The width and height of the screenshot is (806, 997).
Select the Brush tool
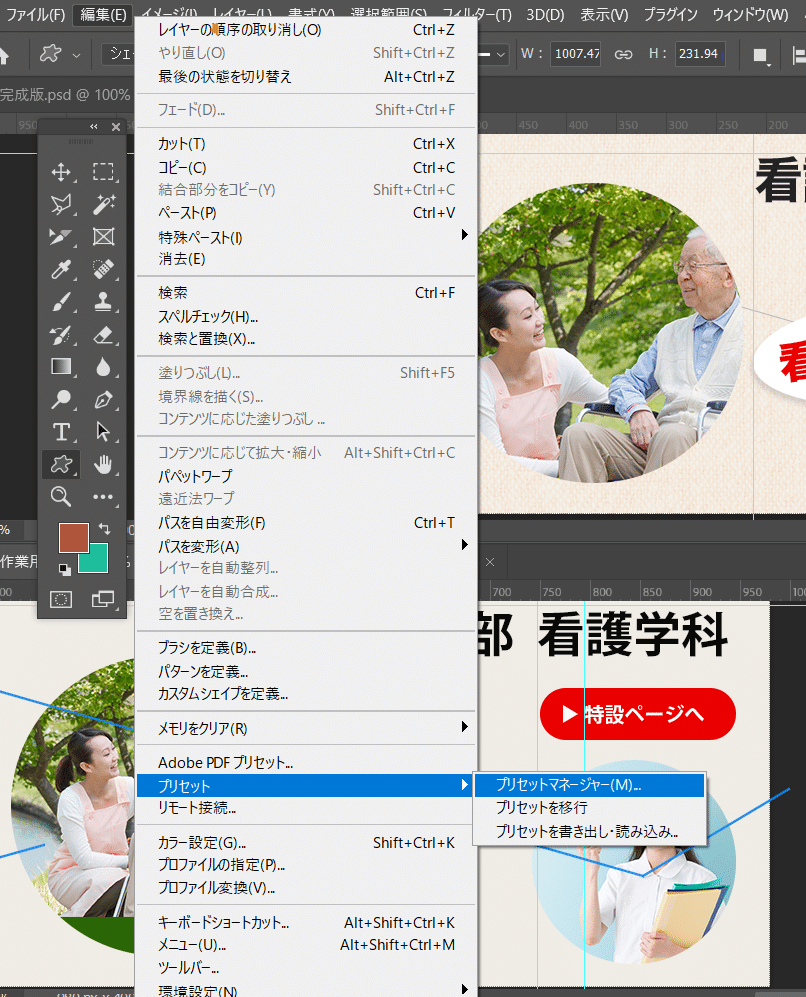coord(61,301)
